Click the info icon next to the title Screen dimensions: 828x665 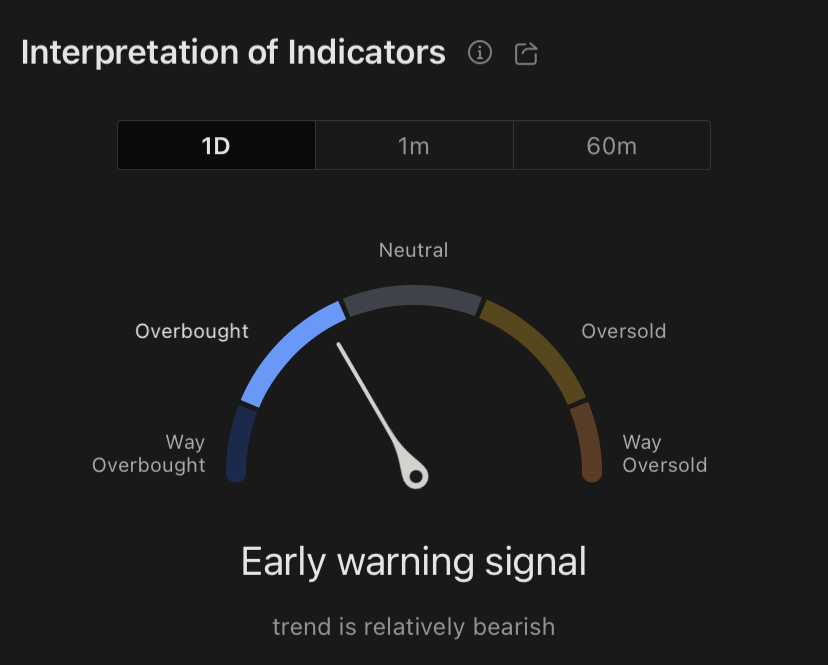[x=480, y=53]
